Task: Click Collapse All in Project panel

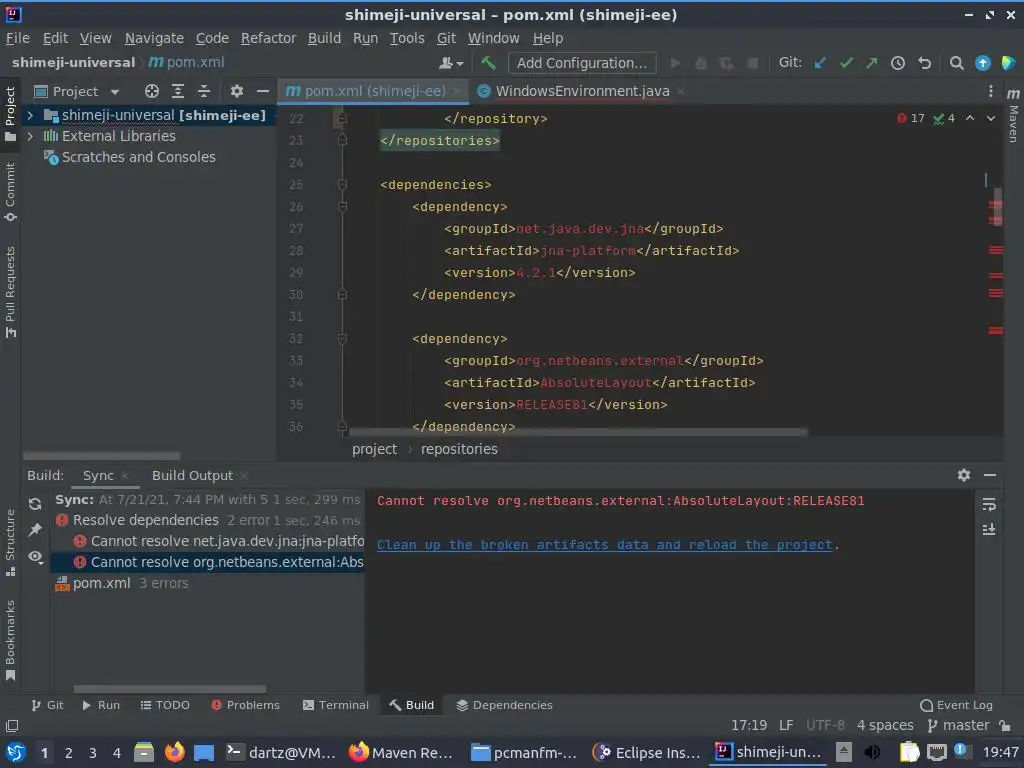Action: click(x=204, y=91)
